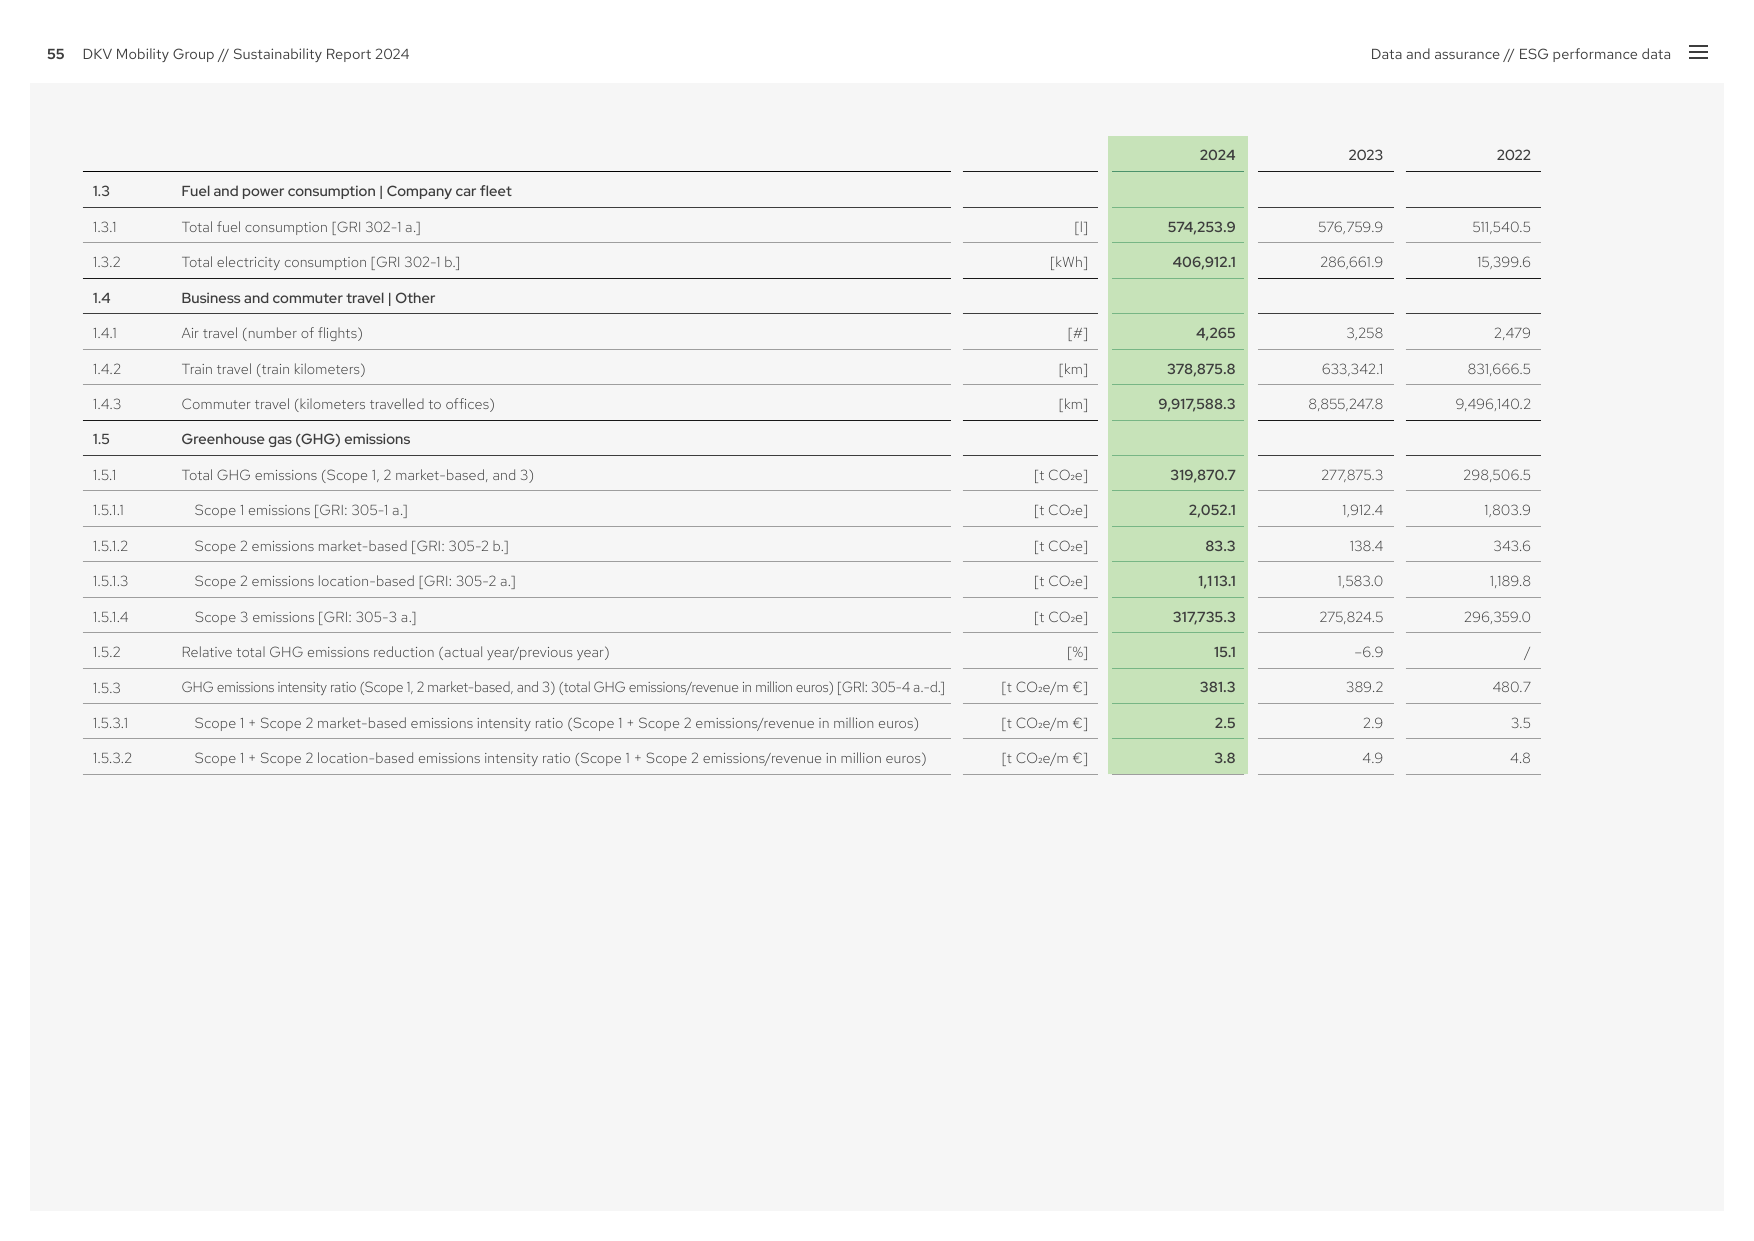Click the 2024 flights value 4,265
The height and width of the screenshot is (1241, 1754).
pos(1215,333)
